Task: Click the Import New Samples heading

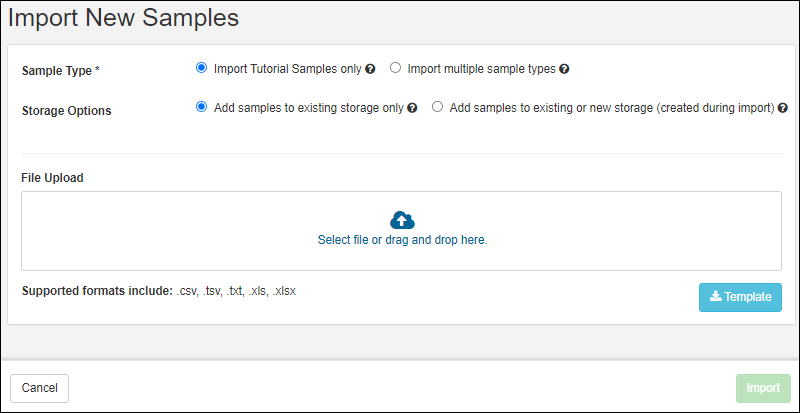Action: pyautogui.click(x=124, y=18)
